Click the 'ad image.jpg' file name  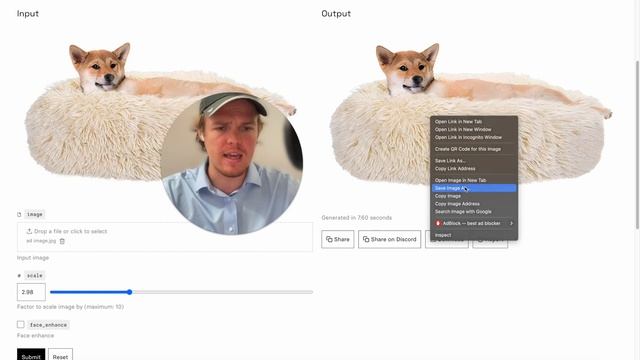point(41,241)
